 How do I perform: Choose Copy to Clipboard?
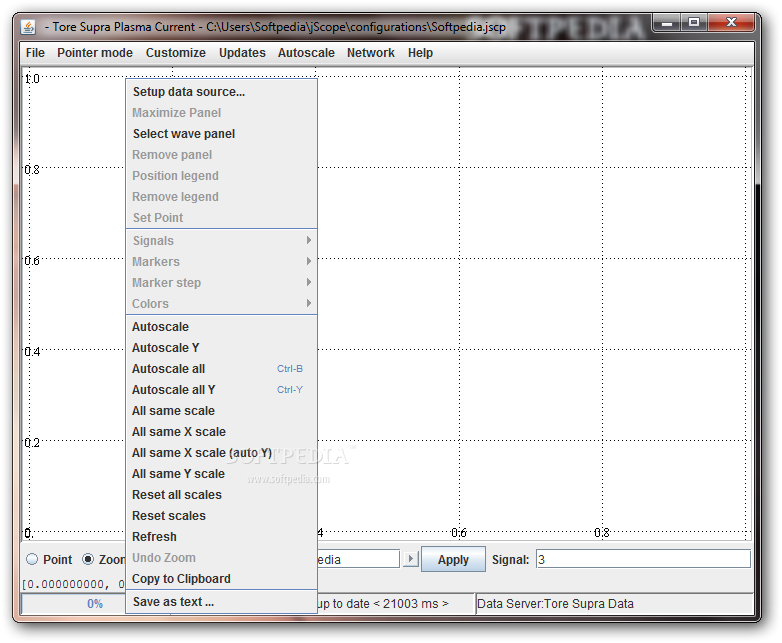tap(221, 579)
